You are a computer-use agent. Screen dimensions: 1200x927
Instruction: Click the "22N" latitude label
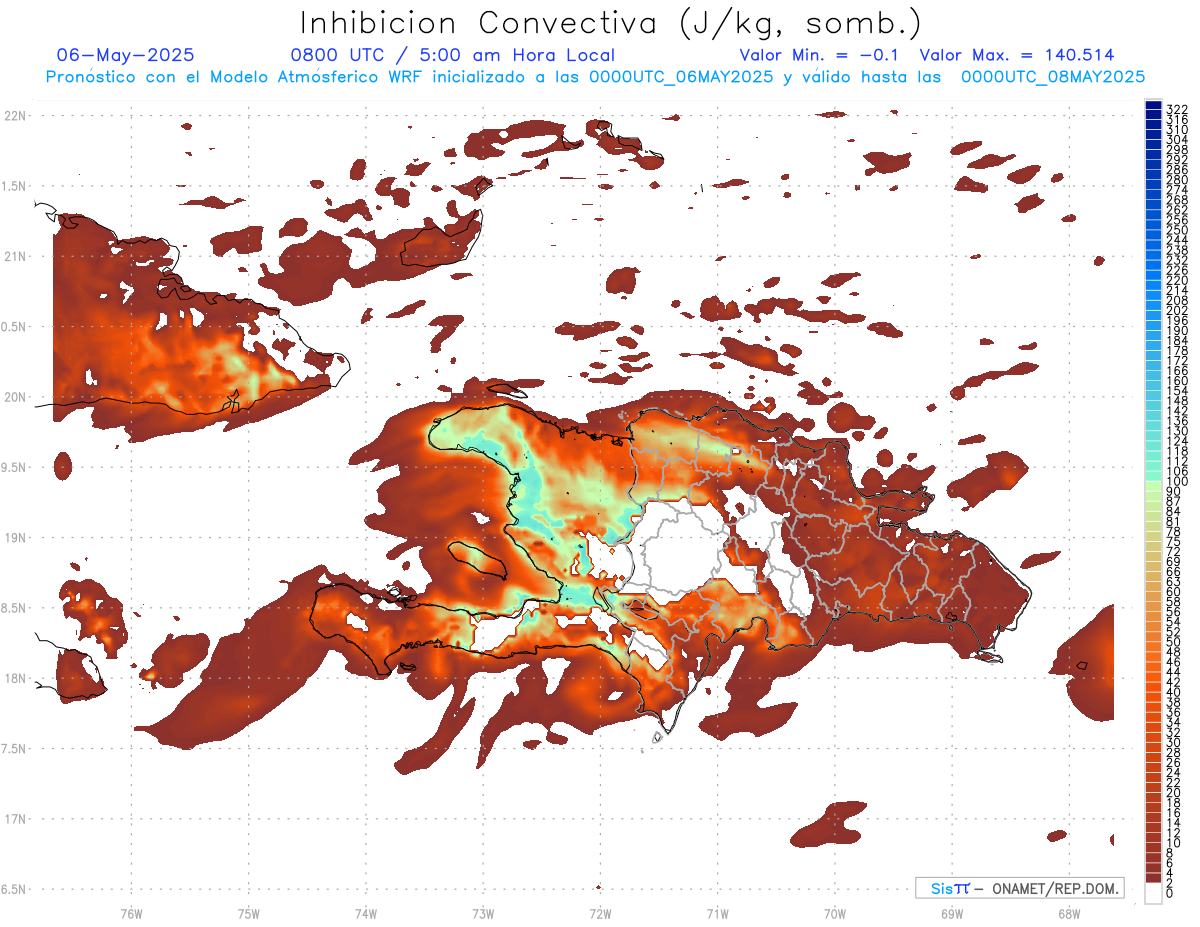pyautogui.click(x=14, y=116)
